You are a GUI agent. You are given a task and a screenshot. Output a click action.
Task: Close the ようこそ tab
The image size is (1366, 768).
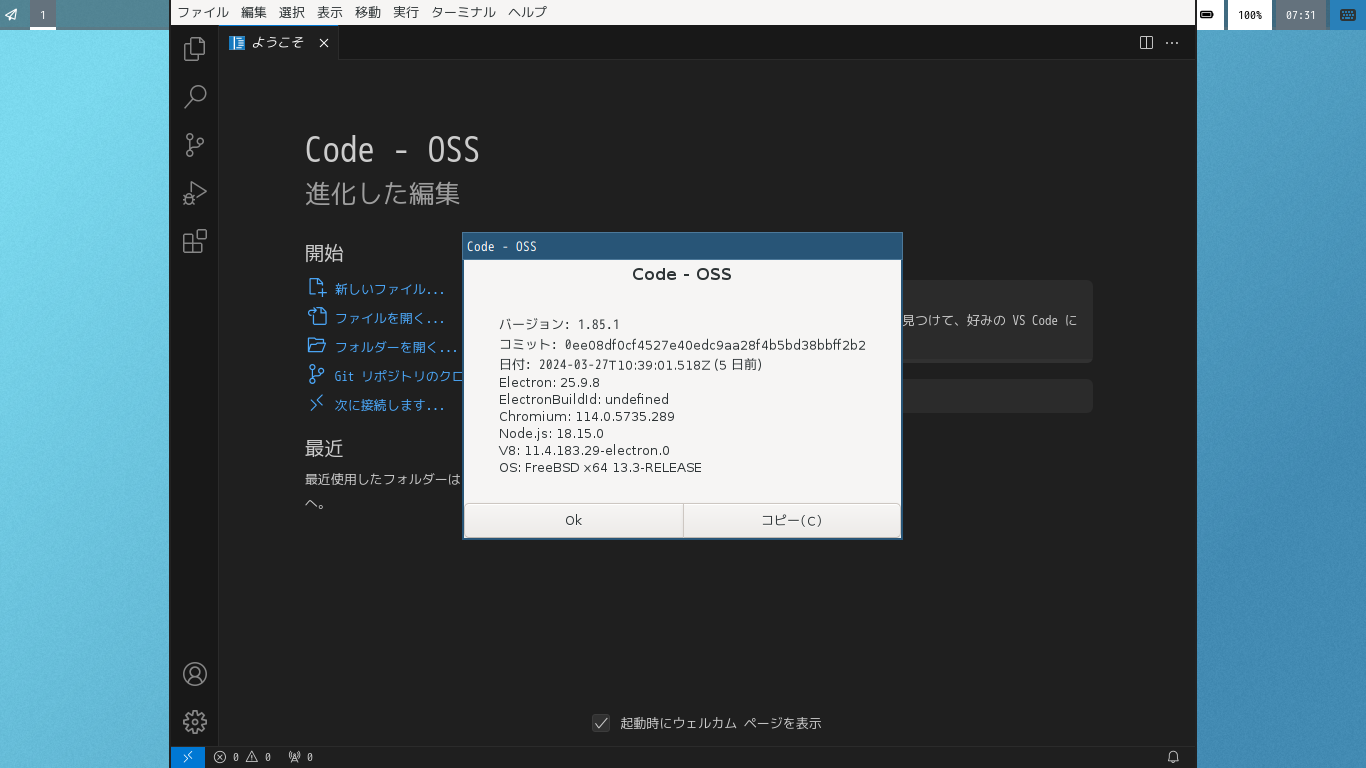coord(324,43)
